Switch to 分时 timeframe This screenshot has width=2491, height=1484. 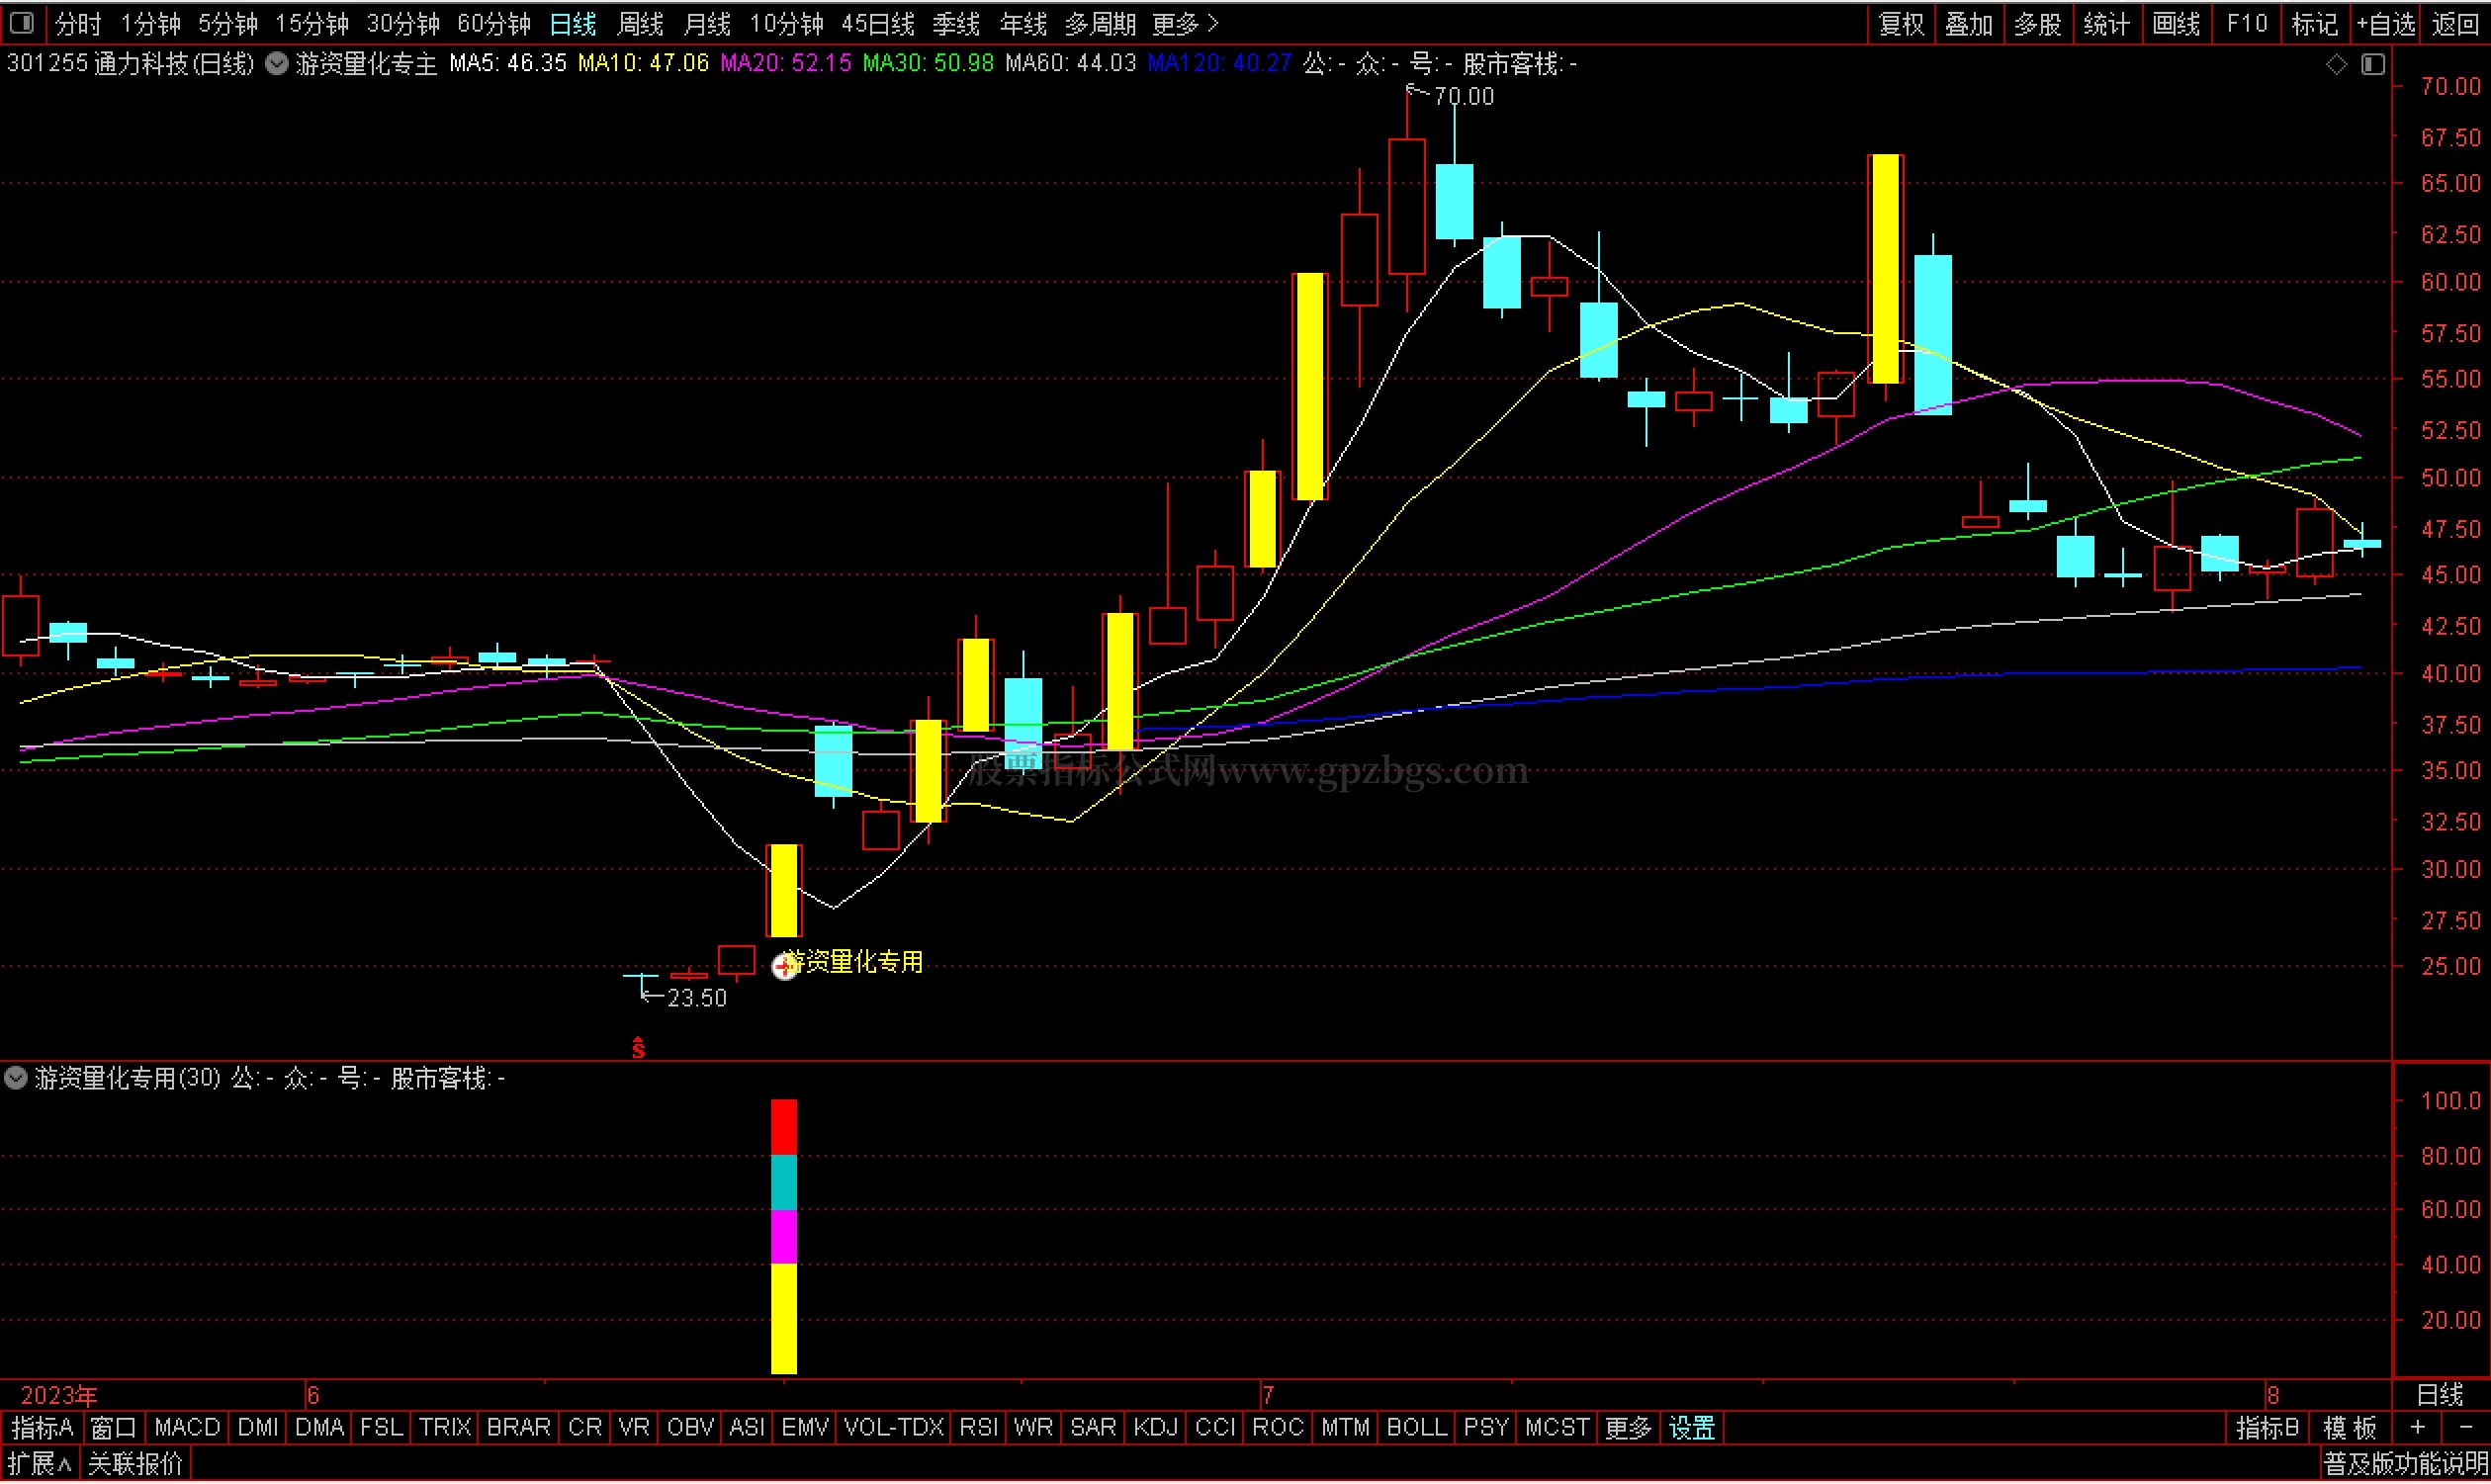[x=78, y=23]
